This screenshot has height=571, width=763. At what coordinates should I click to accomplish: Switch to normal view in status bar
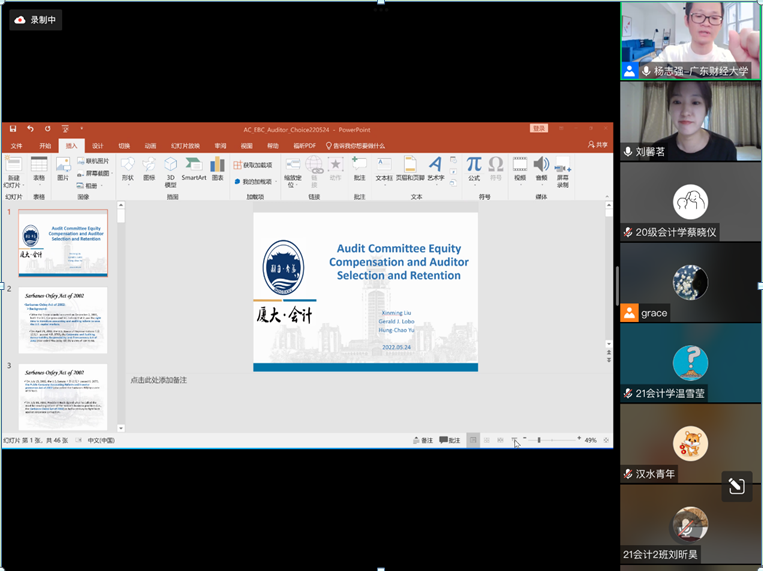click(x=474, y=440)
